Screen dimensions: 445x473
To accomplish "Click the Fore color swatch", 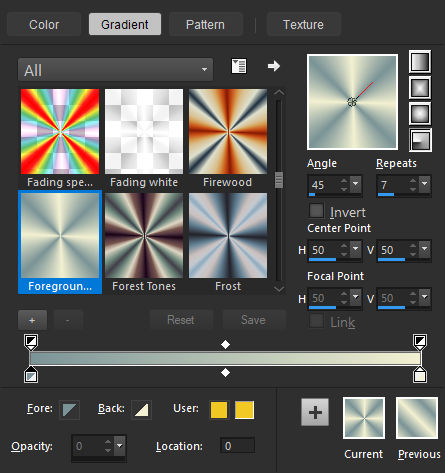I will coord(69,409).
